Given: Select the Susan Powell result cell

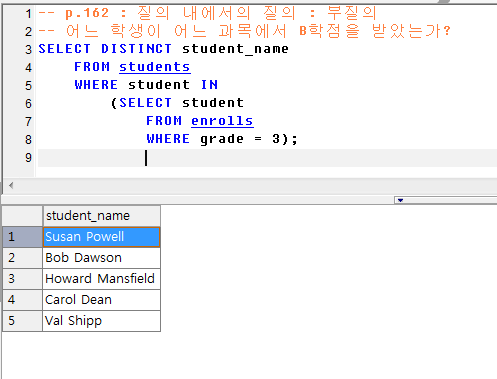Looking at the screenshot, I should (x=102, y=237).
